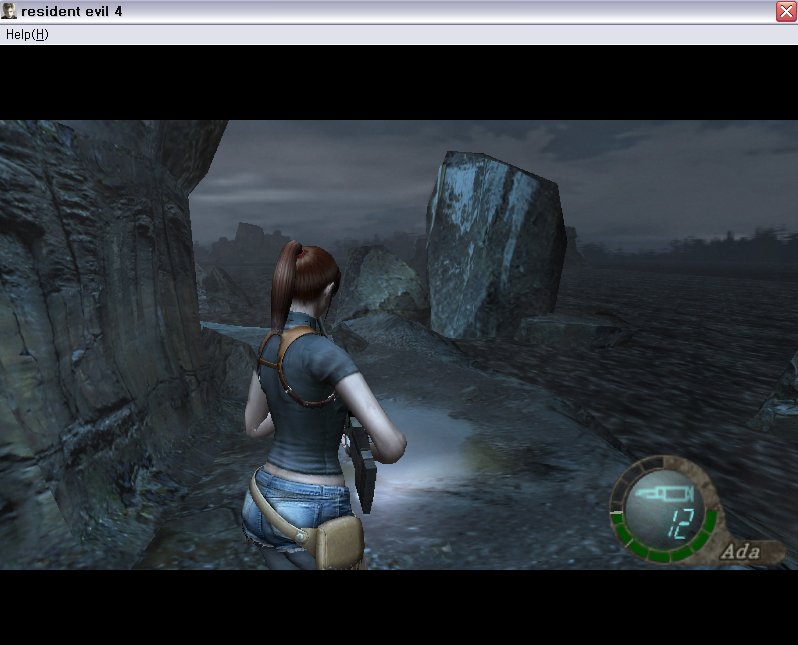Click the green health ring gauge

(663, 536)
